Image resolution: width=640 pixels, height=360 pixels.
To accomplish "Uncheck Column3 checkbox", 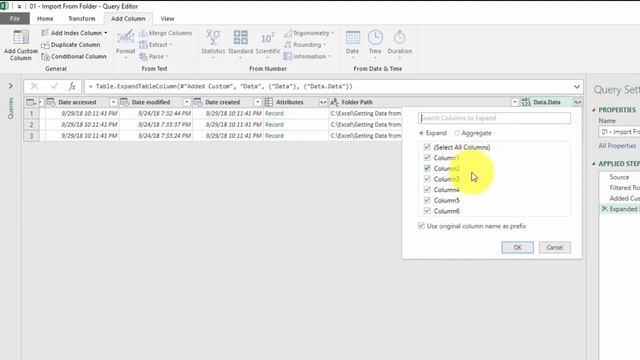I will point(427,179).
